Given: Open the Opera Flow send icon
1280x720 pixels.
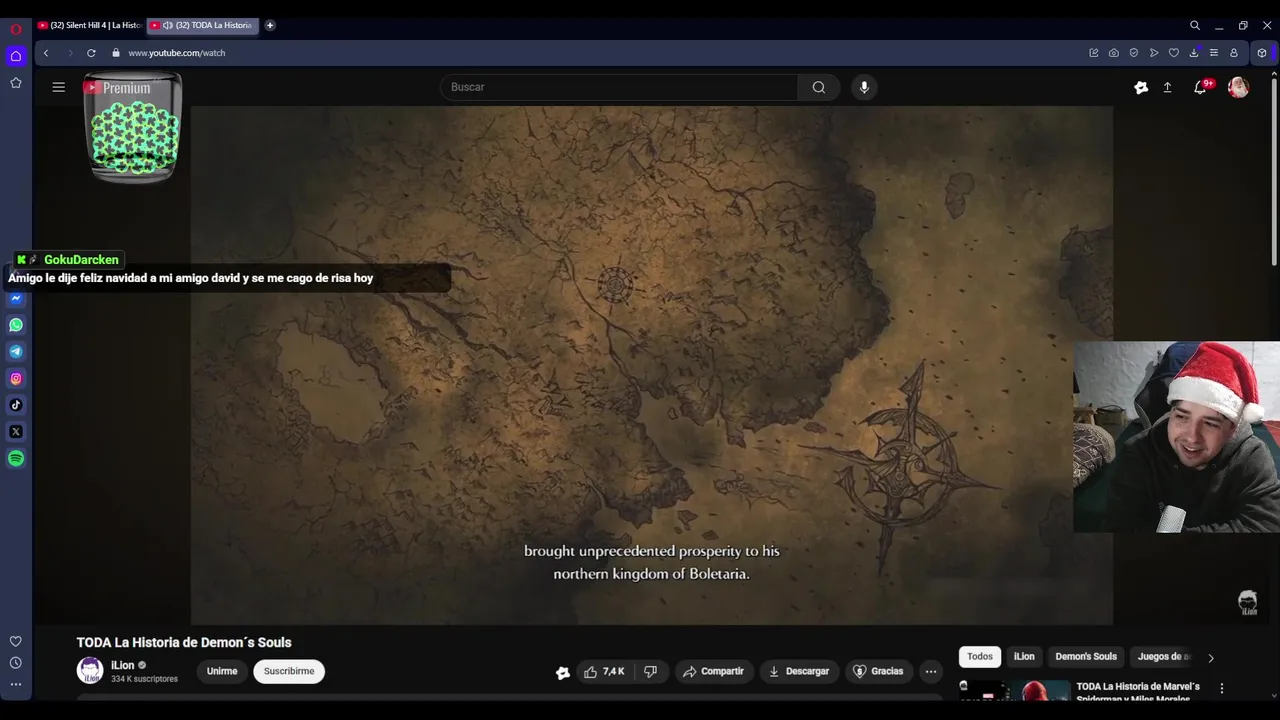Looking at the screenshot, I should [x=1154, y=53].
